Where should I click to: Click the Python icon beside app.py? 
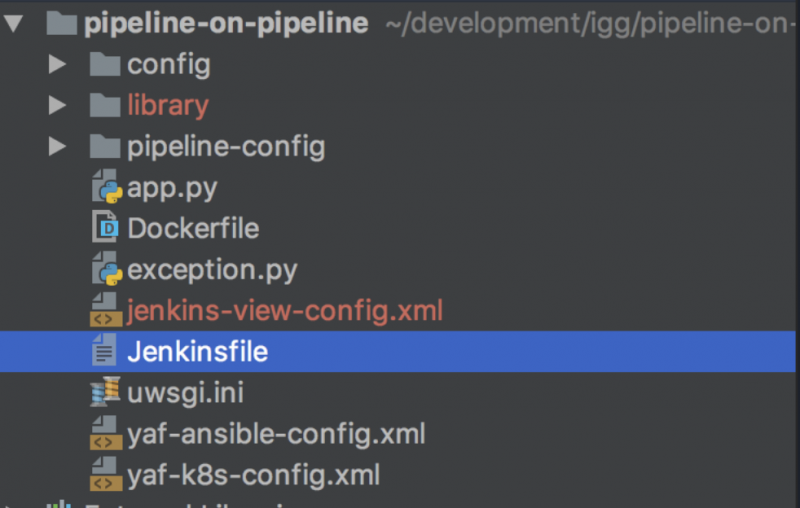tap(106, 188)
